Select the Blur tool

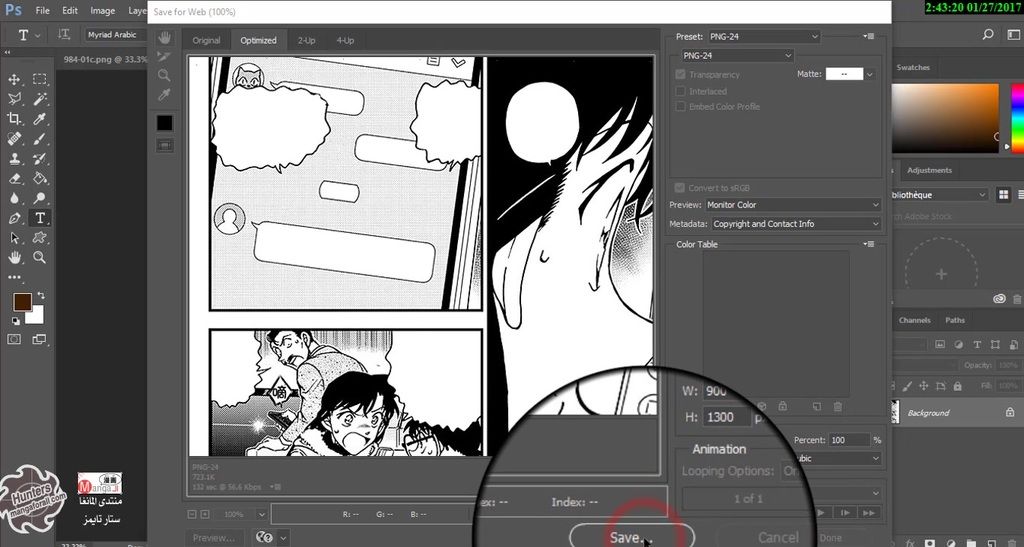[x=14, y=198]
